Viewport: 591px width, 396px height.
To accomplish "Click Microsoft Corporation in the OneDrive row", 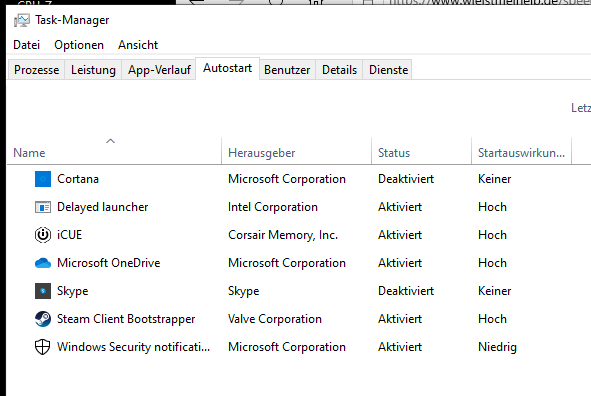I will [x=287, y=263].
